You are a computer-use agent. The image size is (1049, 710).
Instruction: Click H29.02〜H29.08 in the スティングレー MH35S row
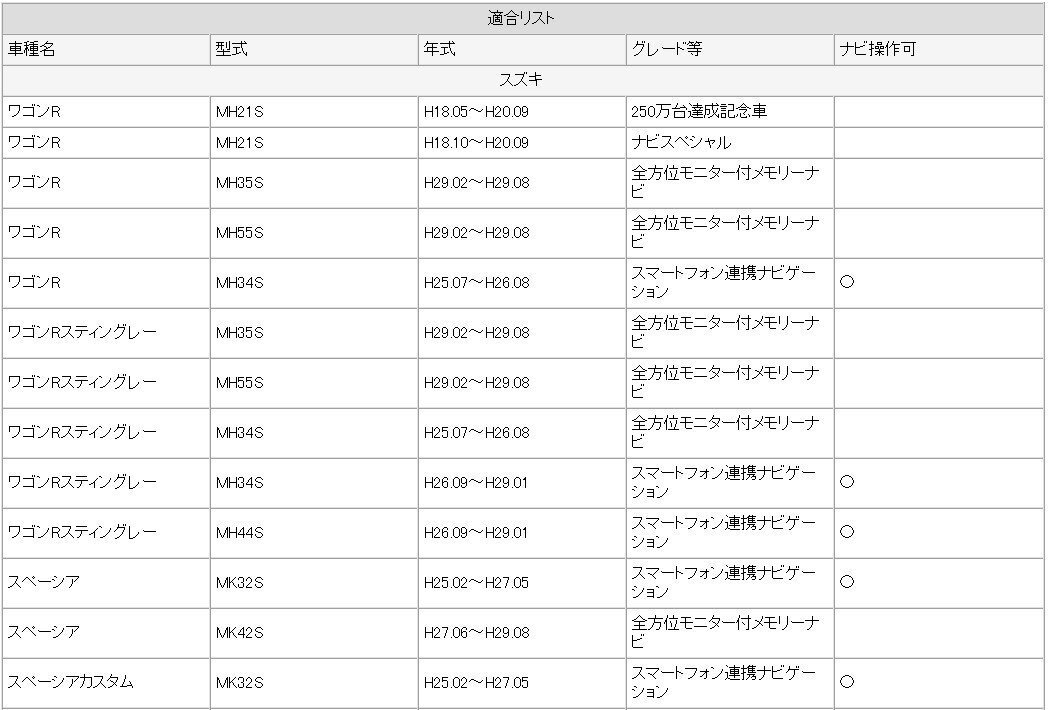pos(476,333)
